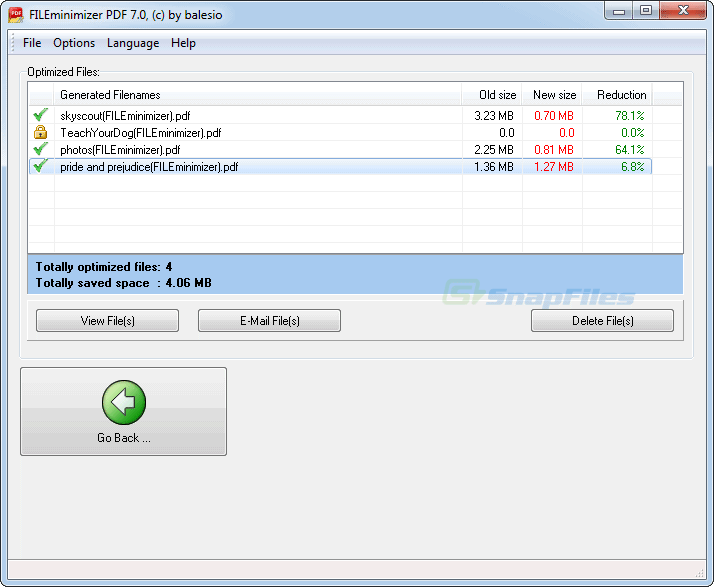Screen dimensions: 714x587
Task: Minimize the FILEminimizer window
Action: point(618,11)
